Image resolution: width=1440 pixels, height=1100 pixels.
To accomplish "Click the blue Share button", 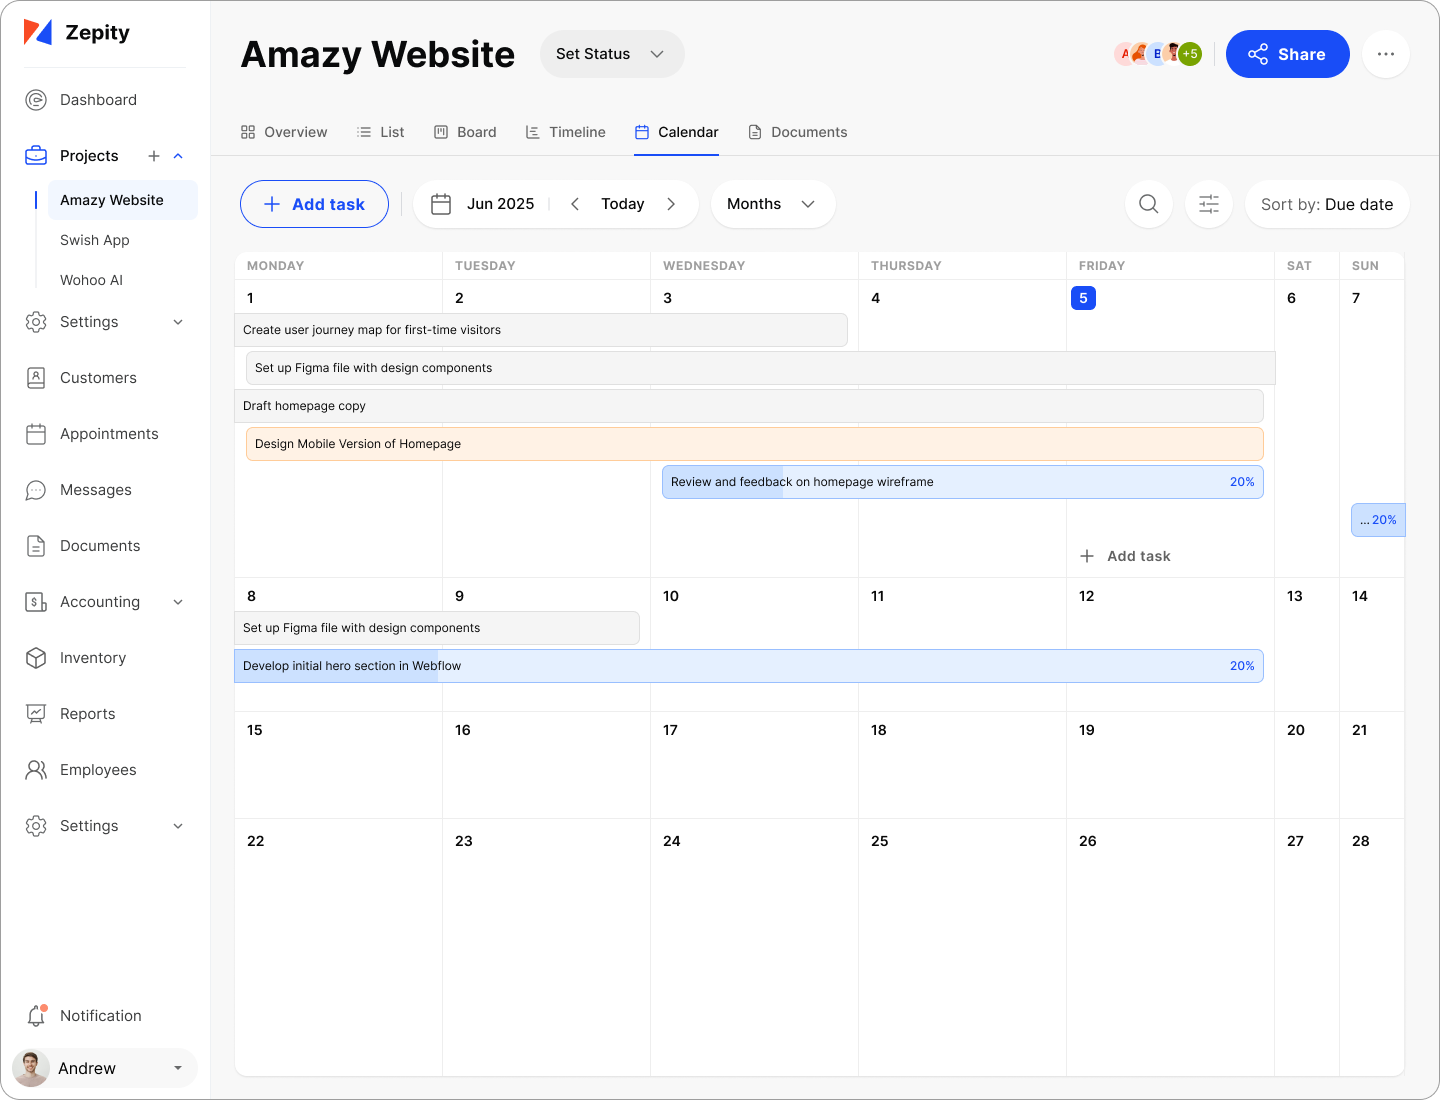I will (1287, 54).
